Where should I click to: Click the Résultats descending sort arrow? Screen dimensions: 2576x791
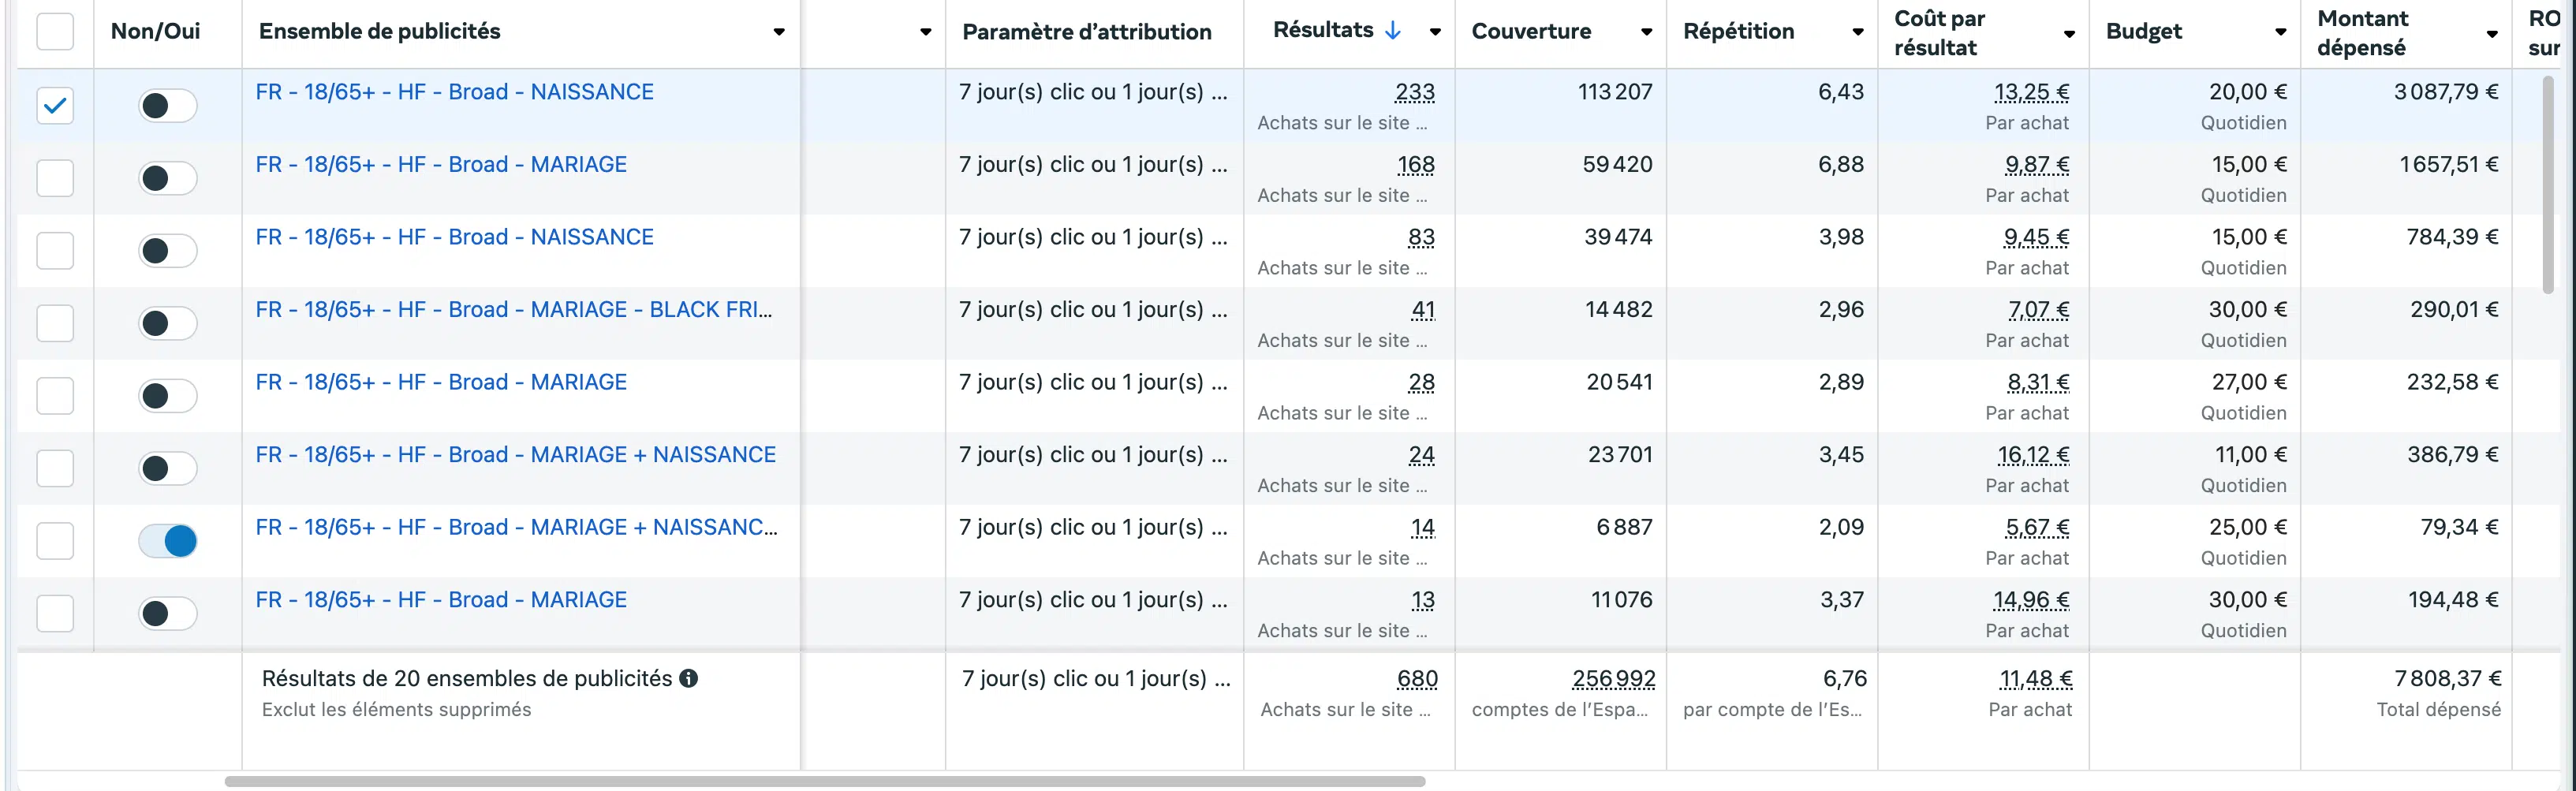click(1392, 31)
